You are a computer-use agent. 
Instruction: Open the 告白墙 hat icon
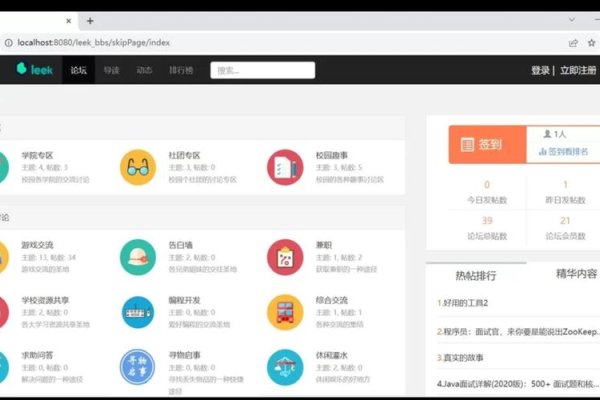click(x=138, y=257)
